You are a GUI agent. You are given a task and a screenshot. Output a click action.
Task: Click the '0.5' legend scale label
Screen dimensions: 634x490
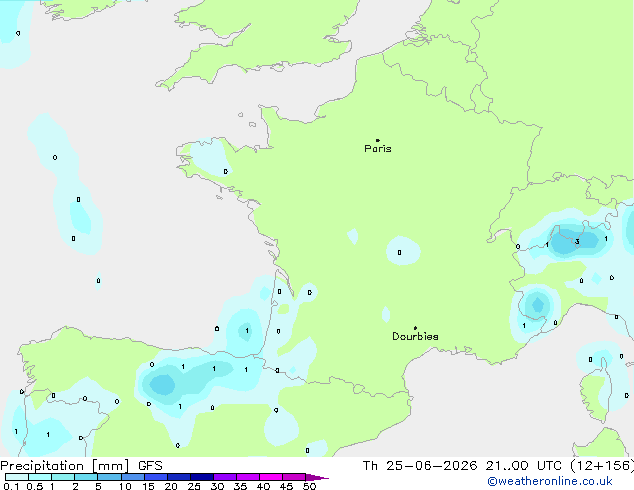(x=34, y=486)
